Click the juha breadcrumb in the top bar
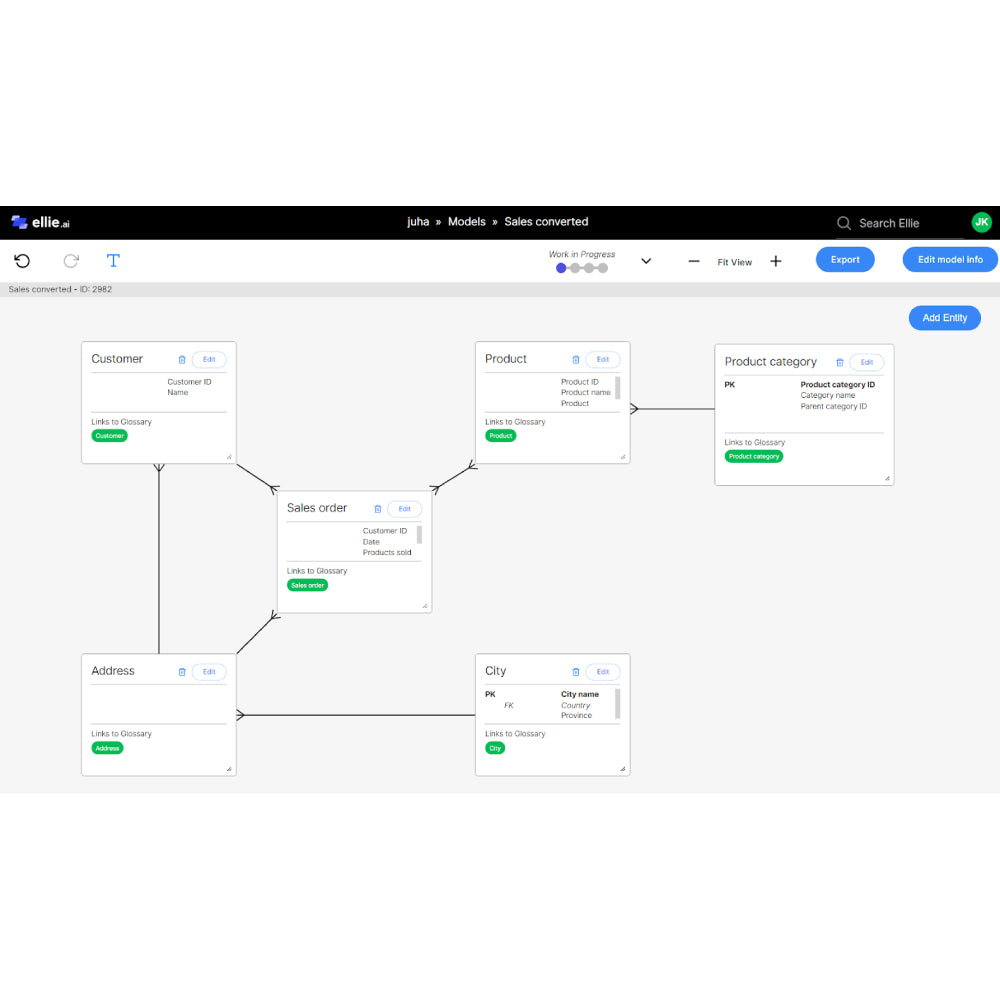This screenshot has height=1000, width=1000. [x=418, y=222]
